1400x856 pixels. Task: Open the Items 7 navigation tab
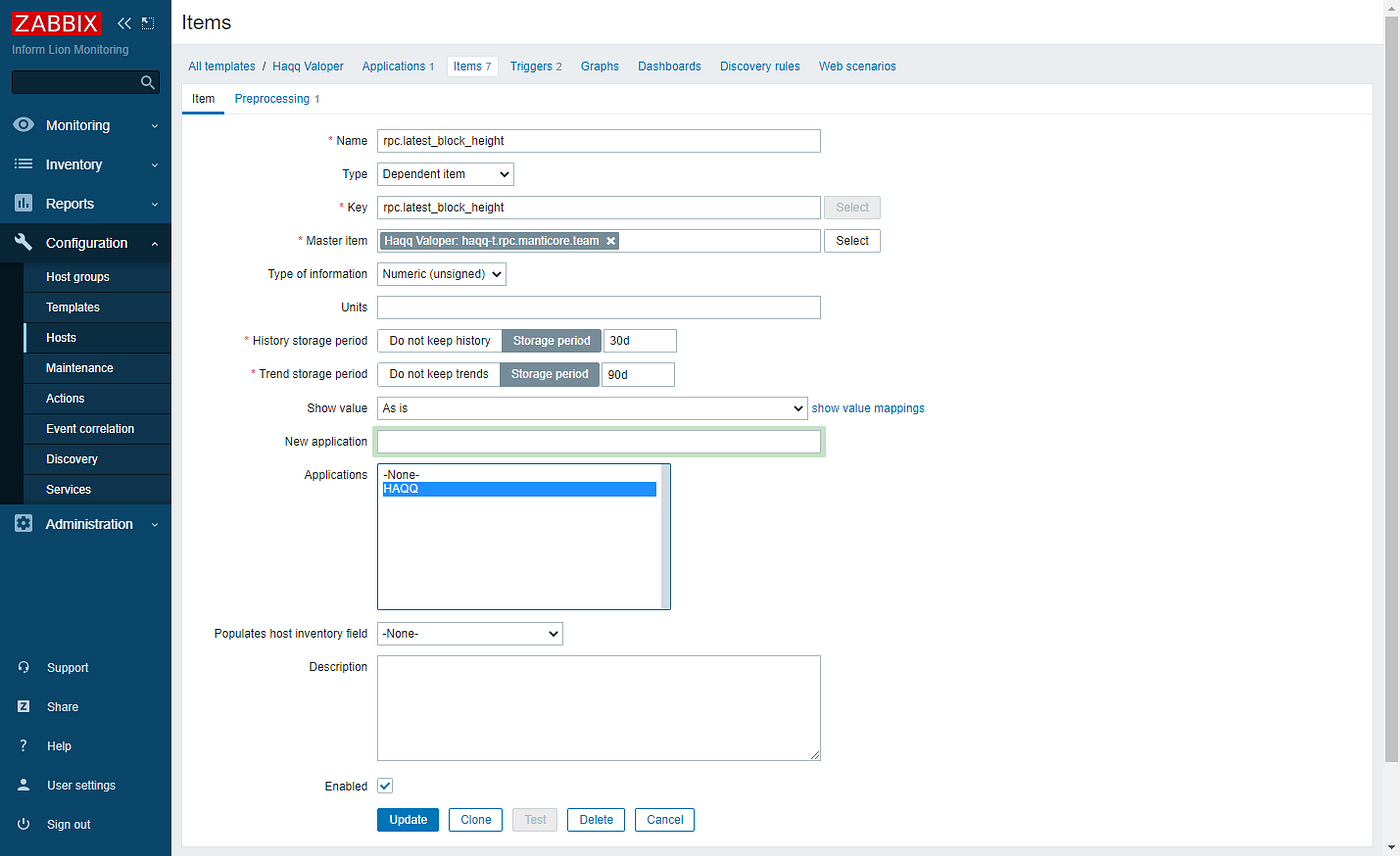[472, 66]
